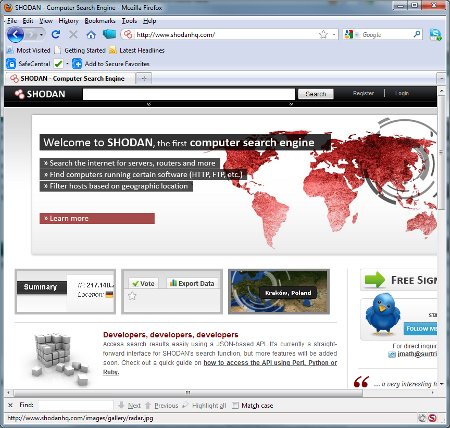Open the Summary gallery thumbnail
450x428 pixels.
pos(66,292)
